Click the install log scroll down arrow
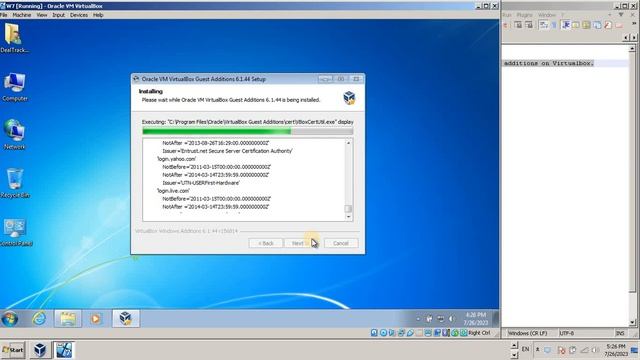Image resolution: width=640 pixels, height=360 pixels. pos(349,217)
